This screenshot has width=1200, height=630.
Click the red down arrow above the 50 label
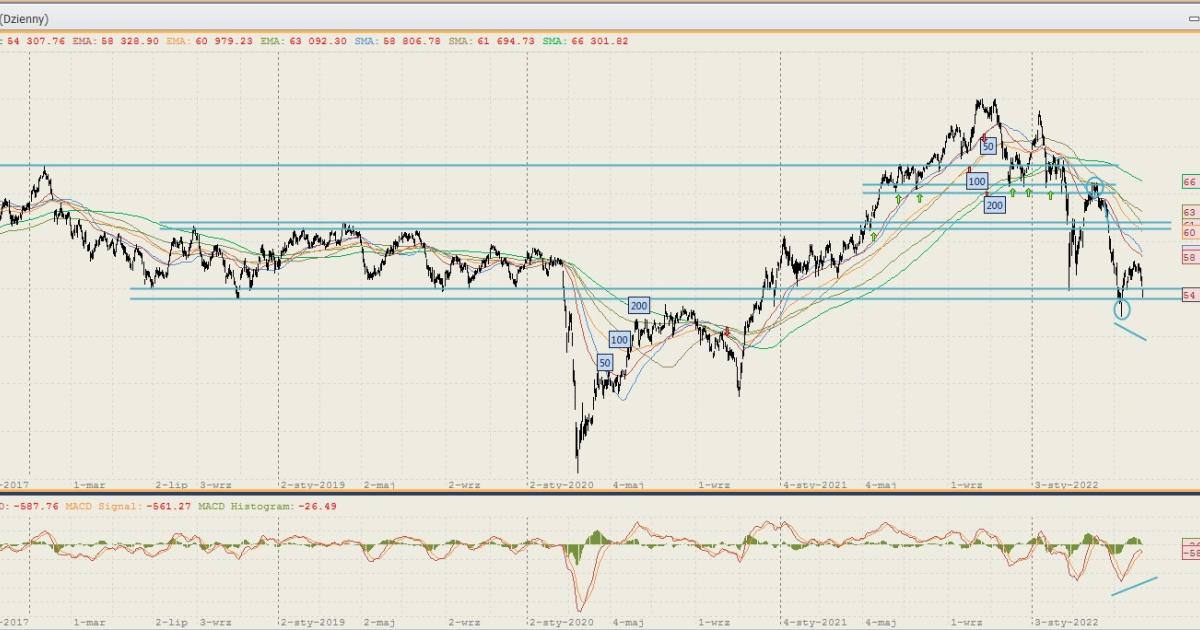pyautogui.click(x=983, y=137)
